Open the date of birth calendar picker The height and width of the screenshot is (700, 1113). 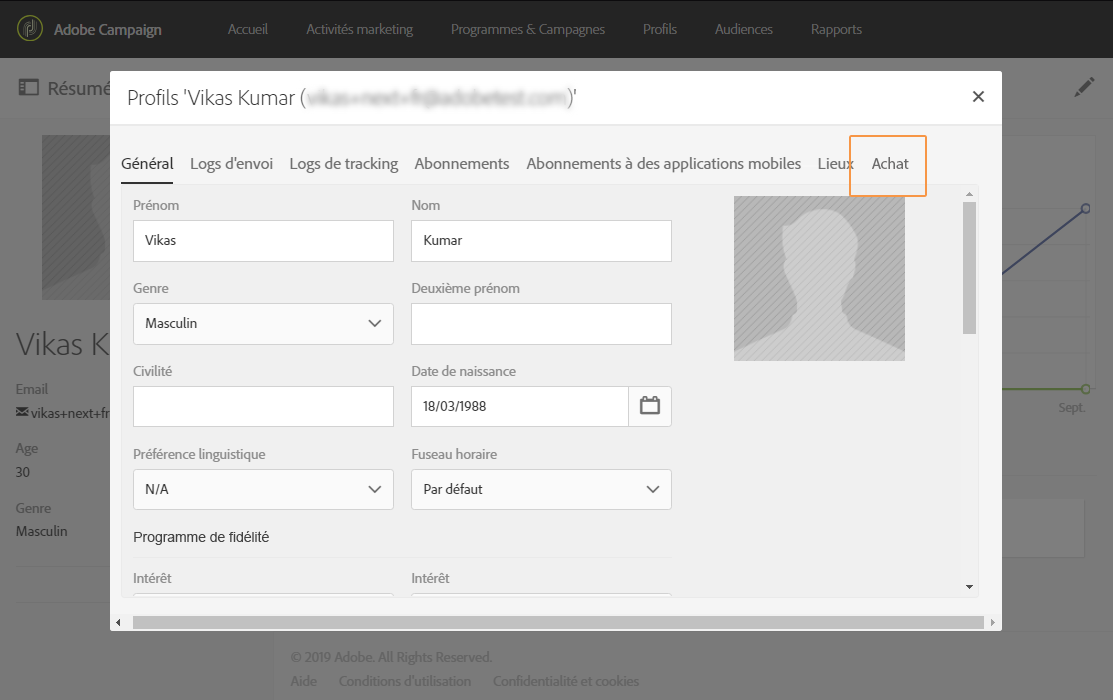(x=650, y=406)
